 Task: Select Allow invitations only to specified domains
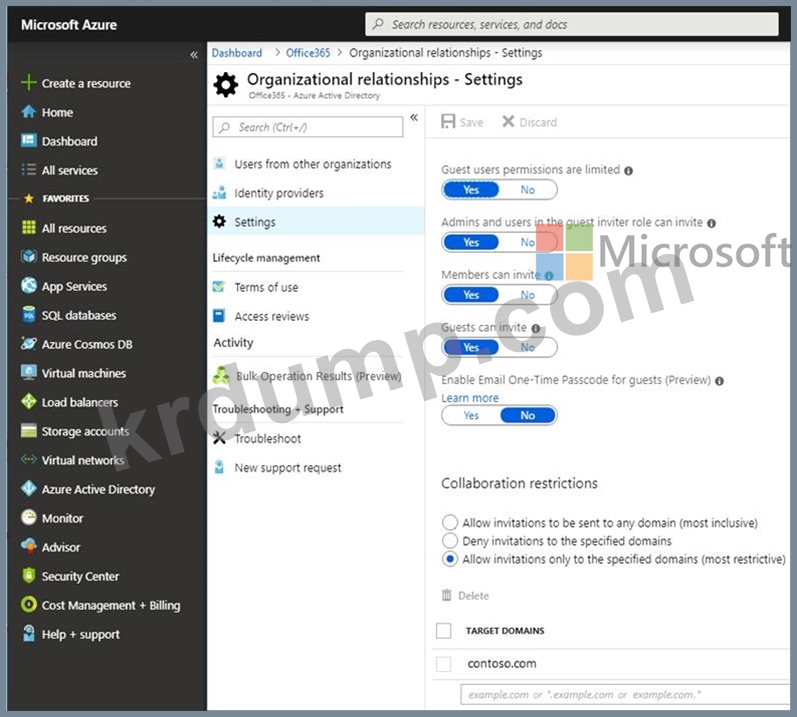(x=449, y=558)
